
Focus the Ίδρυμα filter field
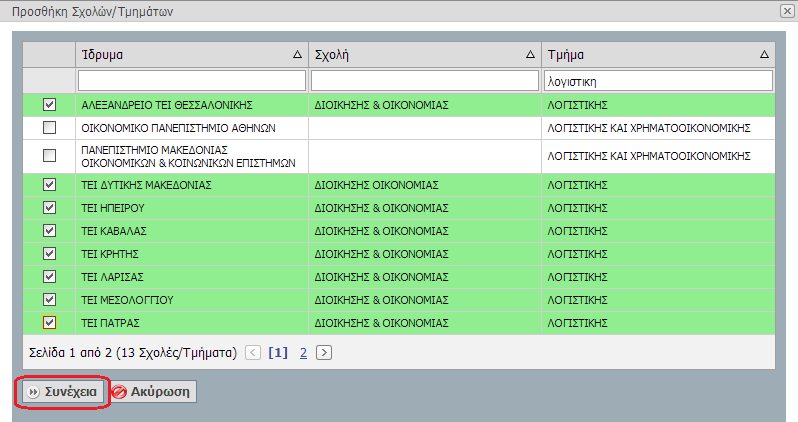pyautogui.click(x=192, y=81)
